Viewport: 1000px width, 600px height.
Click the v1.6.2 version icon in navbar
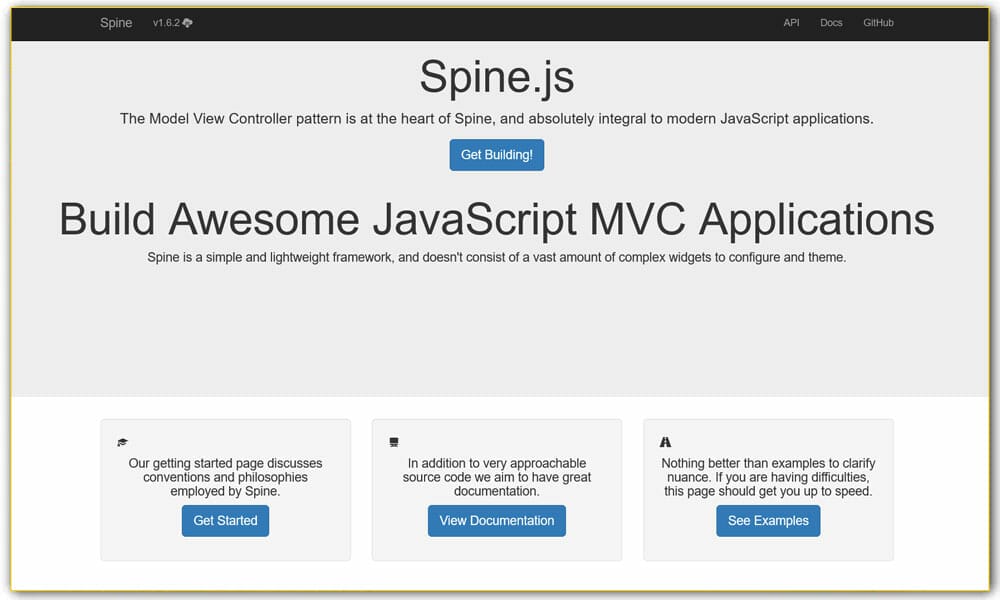[184, 22]
